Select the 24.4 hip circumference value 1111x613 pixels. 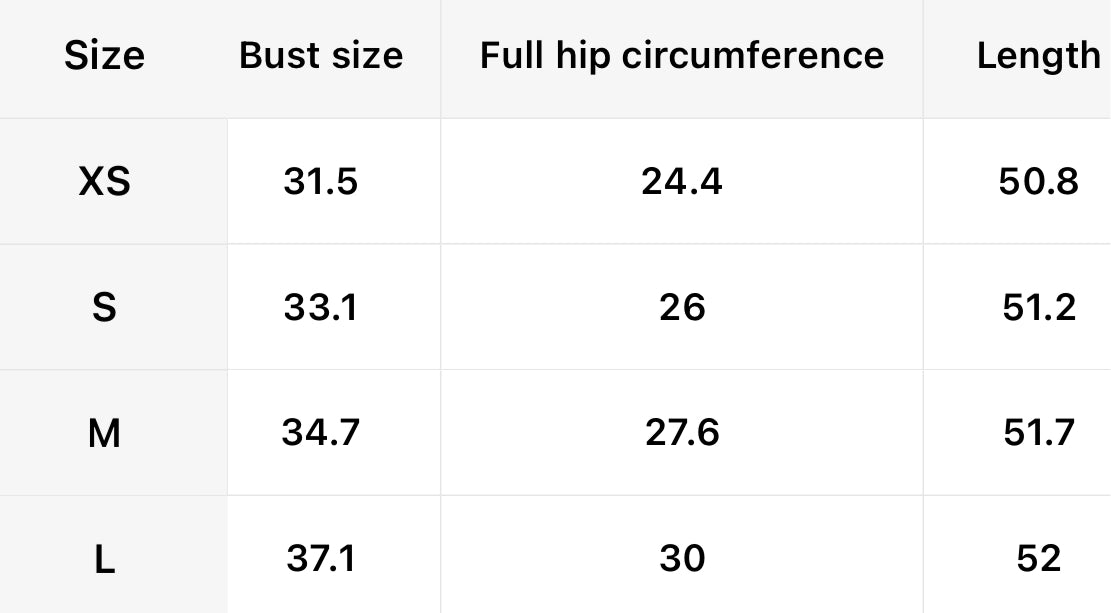coord(682,182)
